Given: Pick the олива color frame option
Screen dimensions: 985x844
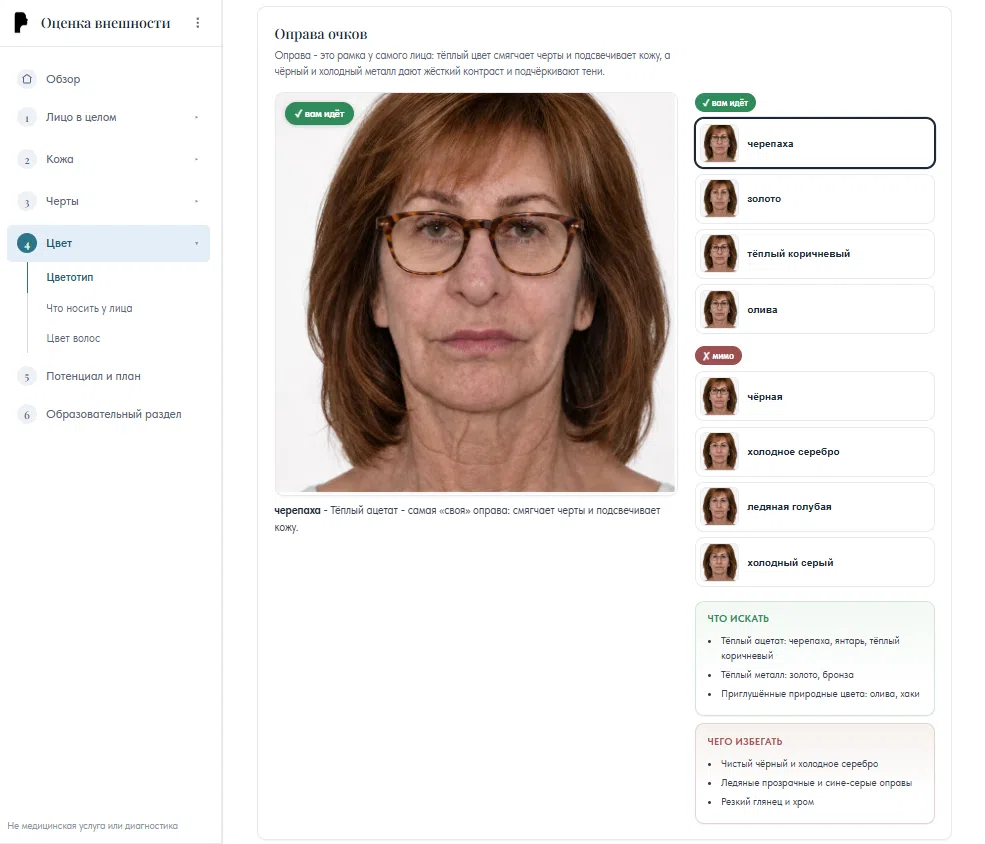Looking at the screenshot, I should pyautogui.click(x=815, y=310).
